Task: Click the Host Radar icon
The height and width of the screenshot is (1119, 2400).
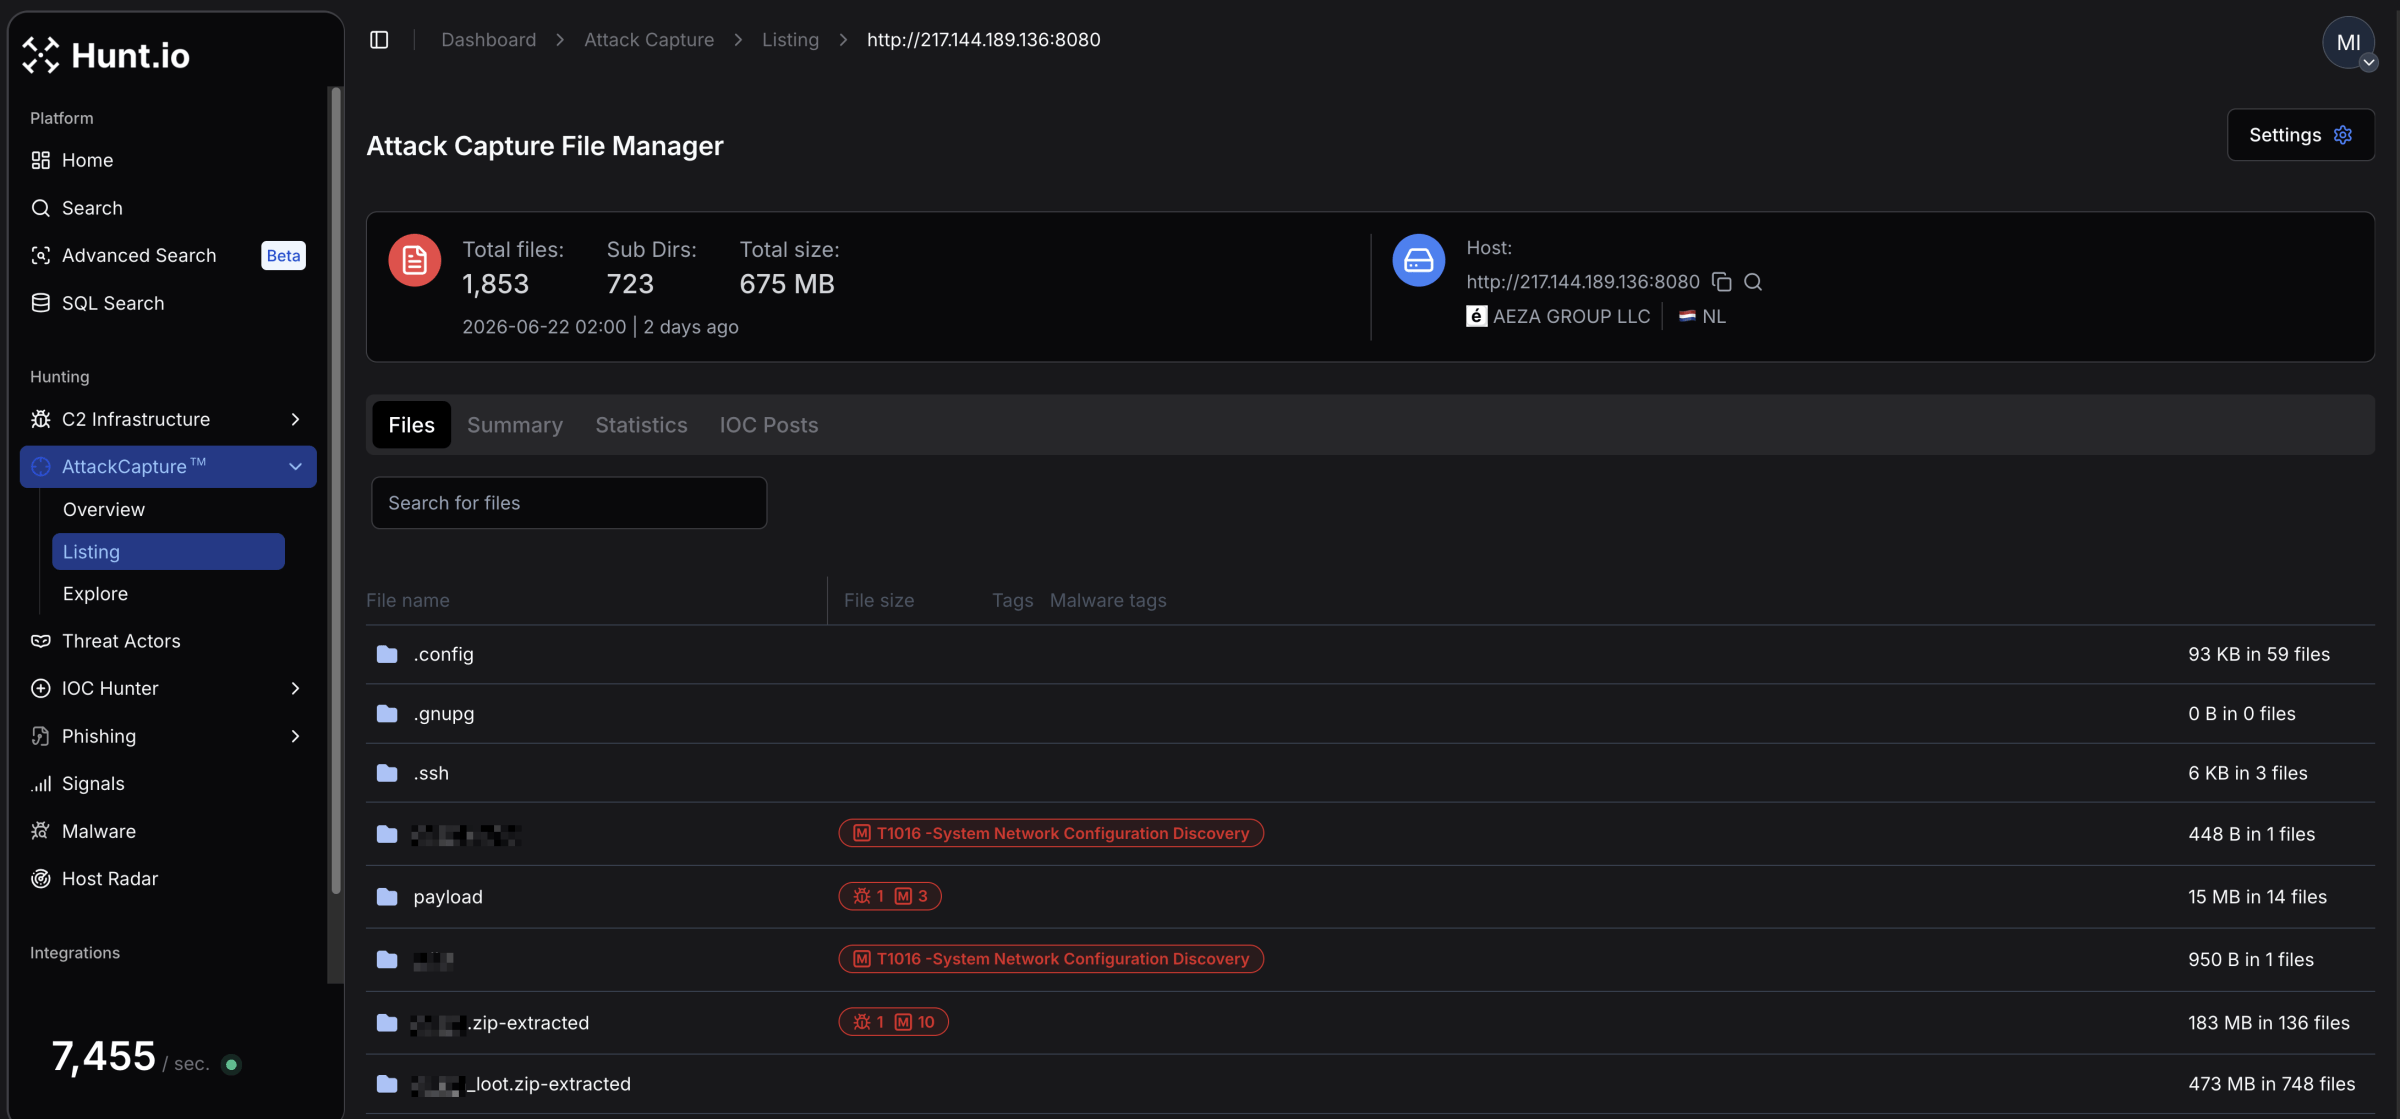Action: click(x=40, y=879)
